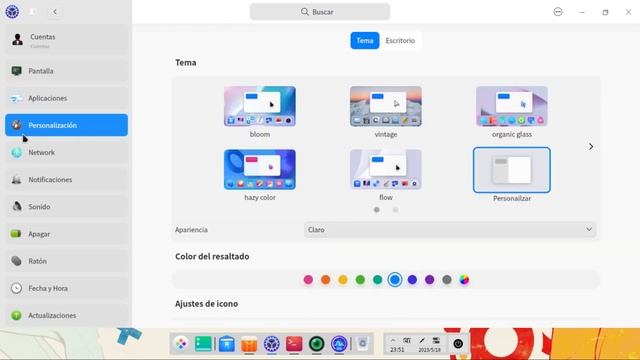Click the power button in the dock
Screen dimensions: 640x360
(458, 344)
